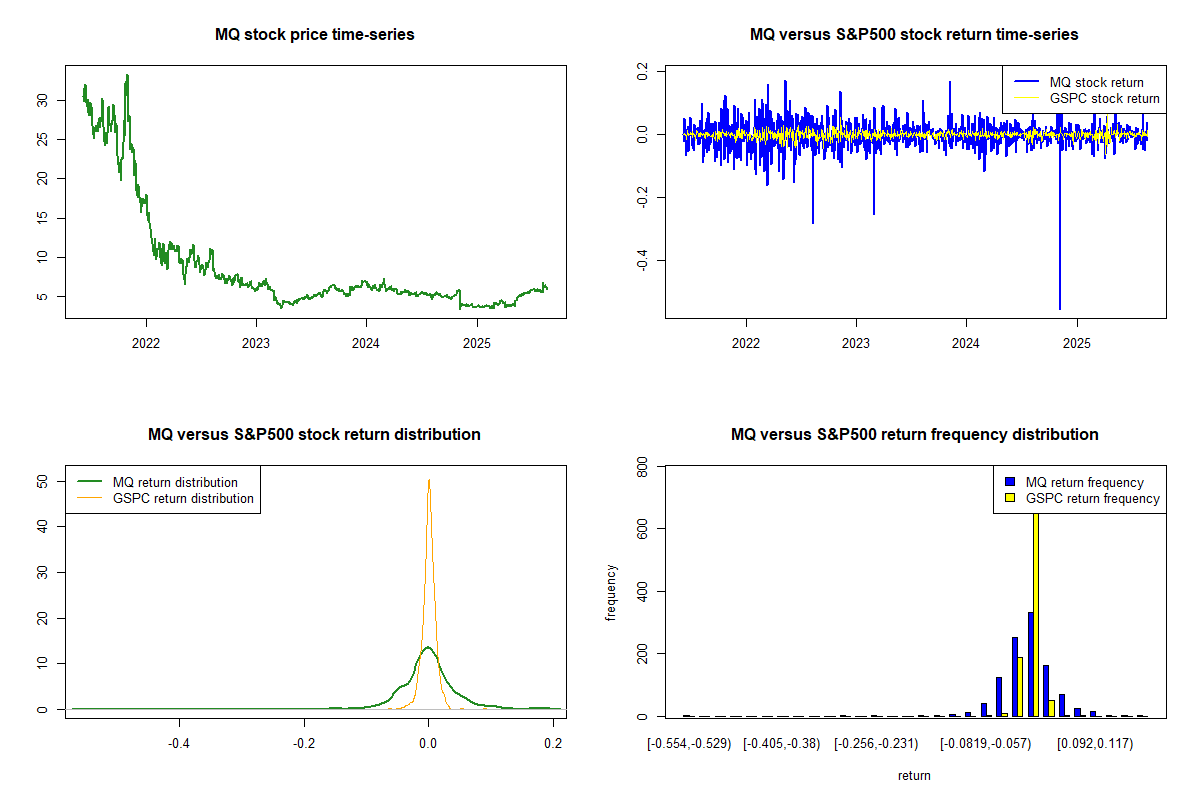Click the yellow square for GSPC return frequency
The height and width of the screenshot is (800, 1200).
(1010, 498)
